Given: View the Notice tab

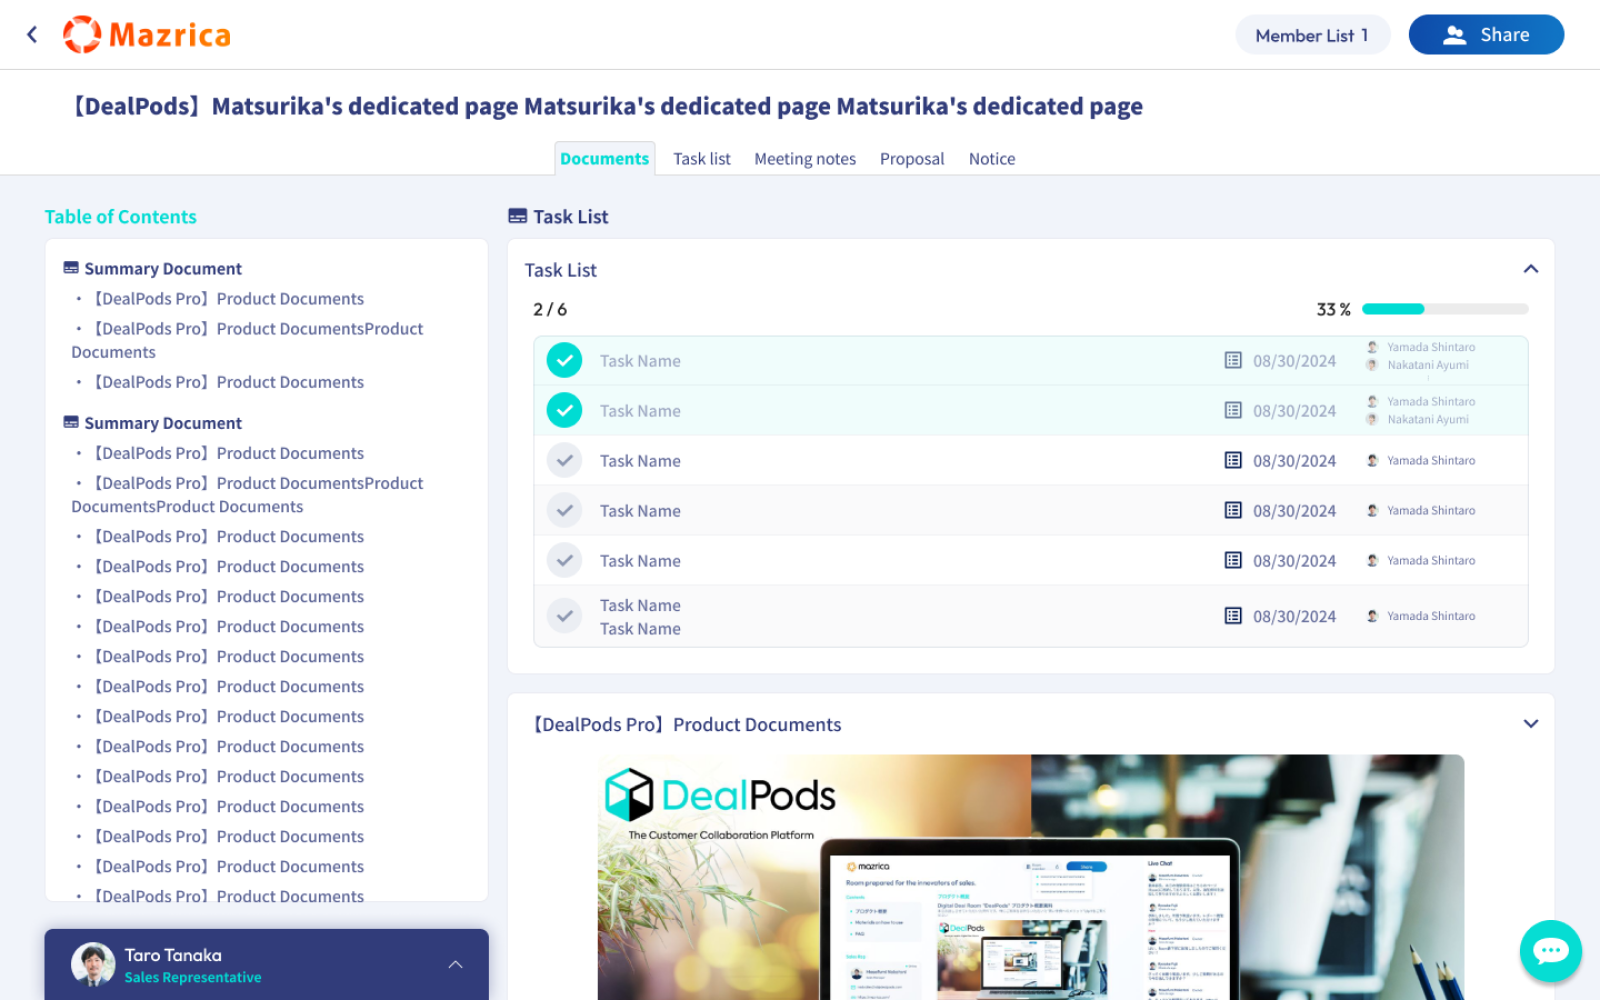Looking at the screenshot, I should click(992, 158).
